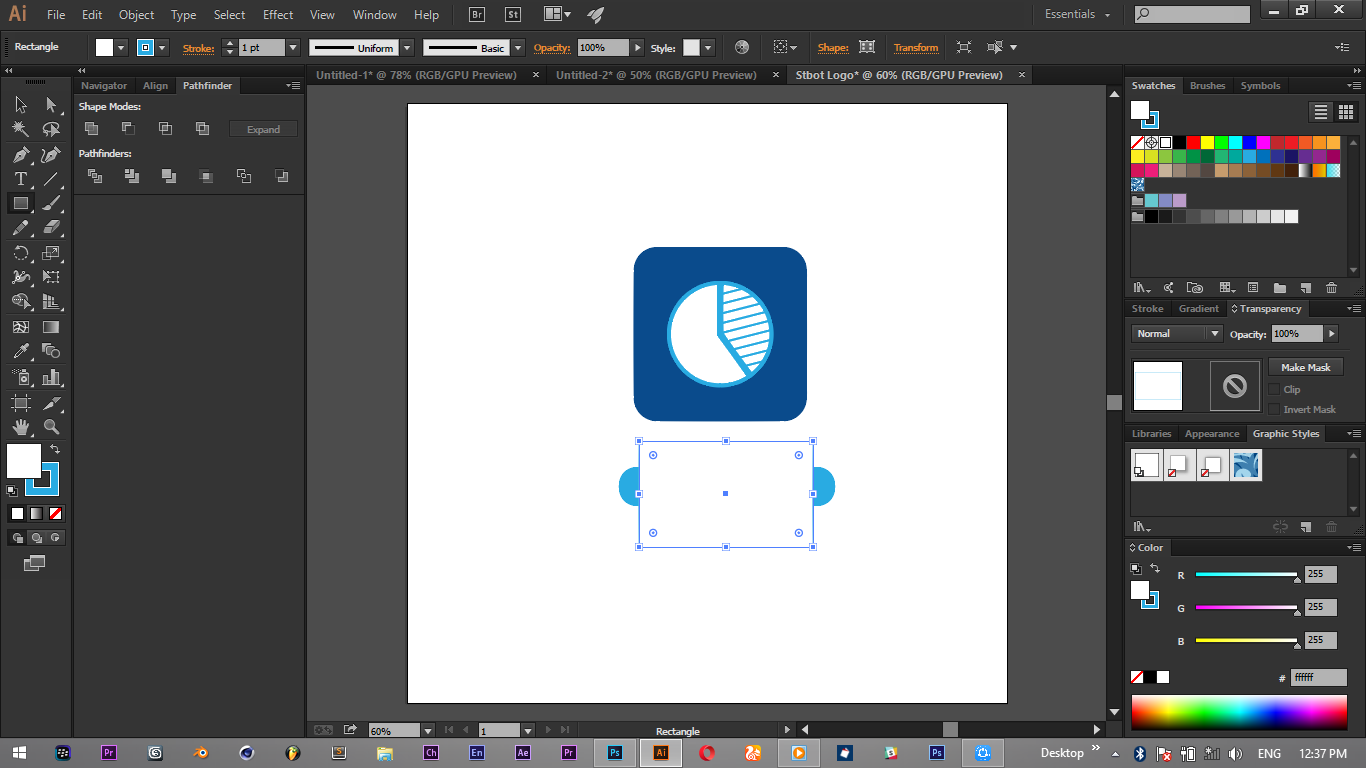Select the Pen tool
Screen dimensions: 1366x768
pos(20,155)
